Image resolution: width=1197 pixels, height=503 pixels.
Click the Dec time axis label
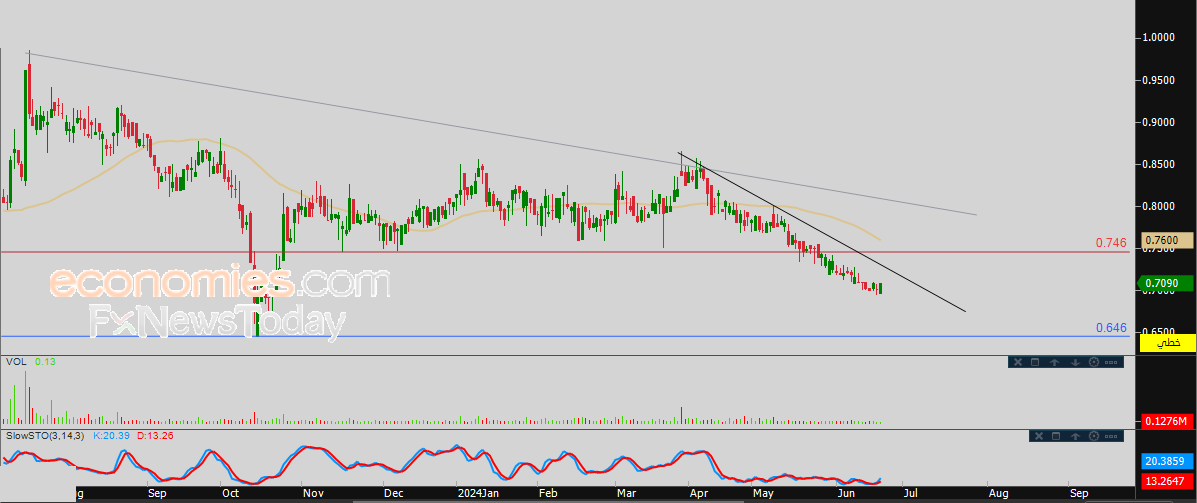(x=393, y=493)
